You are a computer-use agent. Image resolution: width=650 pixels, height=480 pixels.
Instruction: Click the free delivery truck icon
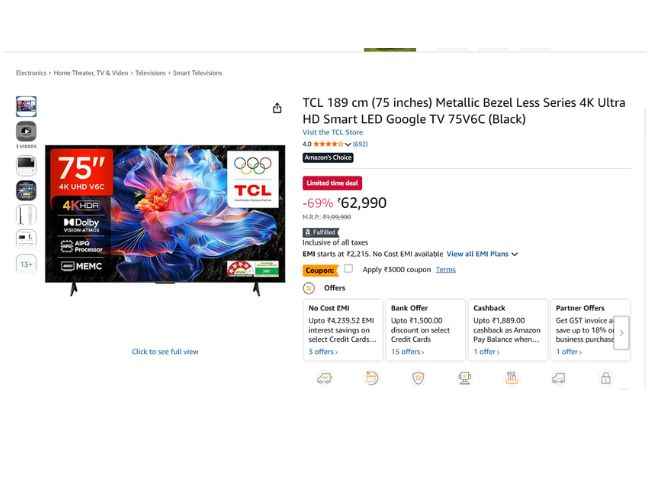(324, 378)
